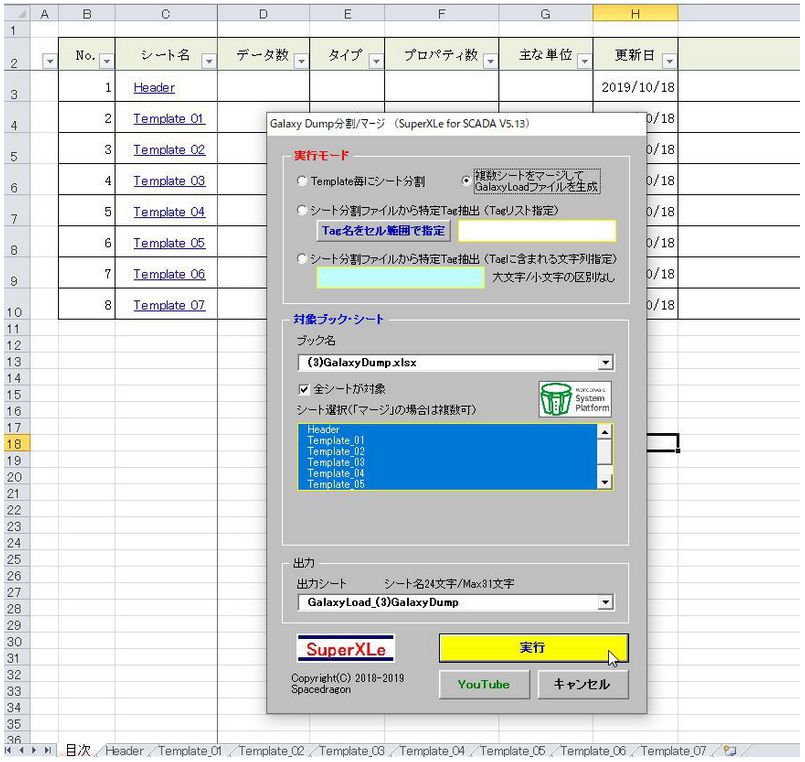Switch to the Template_06 sheet tab
The image size is (805, 762).
click(593, 751)
